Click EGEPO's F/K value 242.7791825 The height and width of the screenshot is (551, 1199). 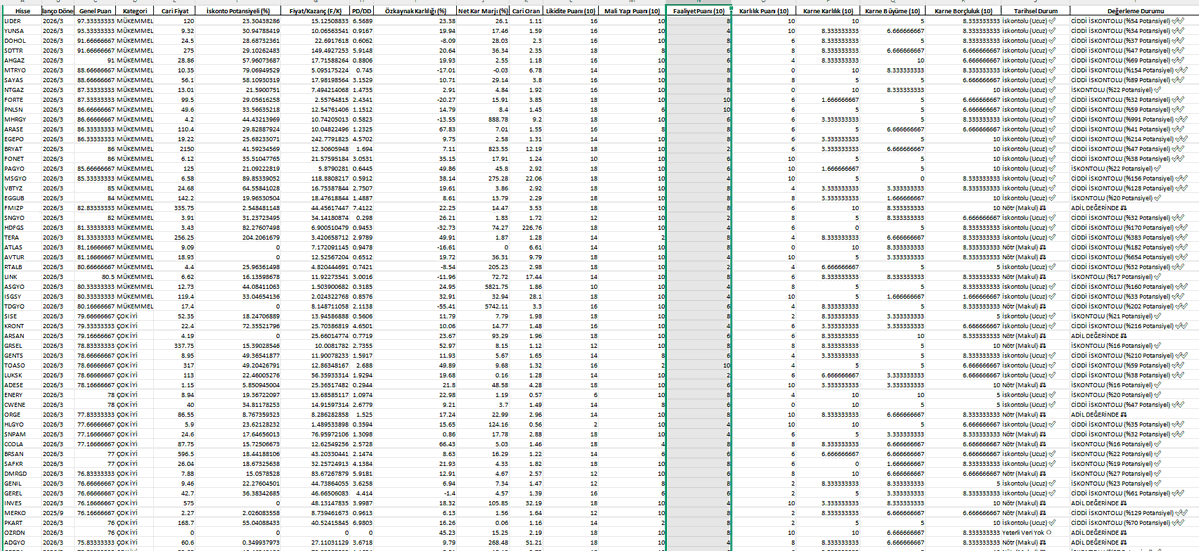[317, 140]
